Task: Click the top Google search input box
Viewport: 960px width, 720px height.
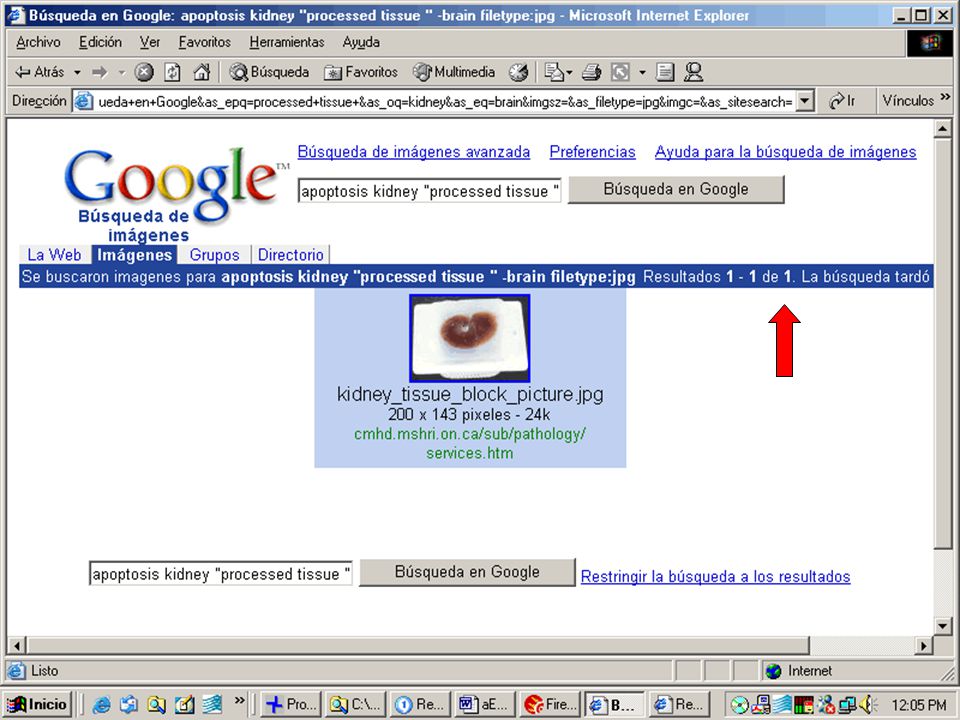Action: [x=429, y=191]
